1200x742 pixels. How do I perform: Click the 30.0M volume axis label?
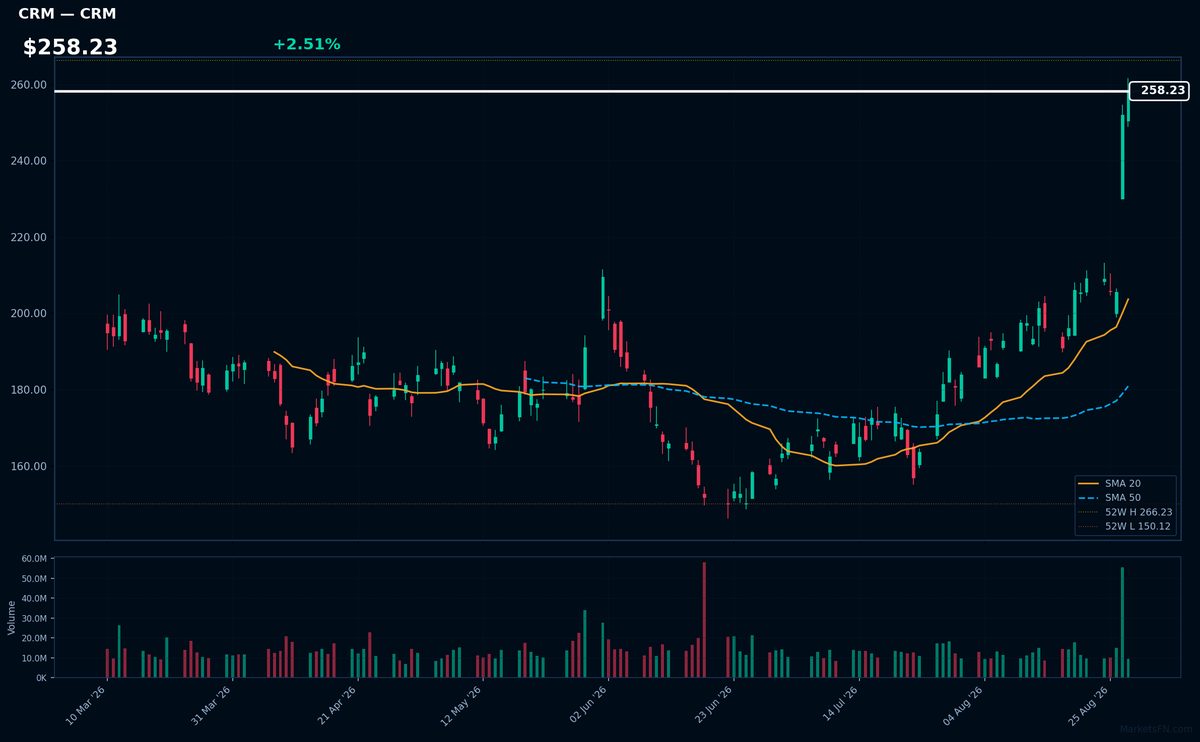34,619
